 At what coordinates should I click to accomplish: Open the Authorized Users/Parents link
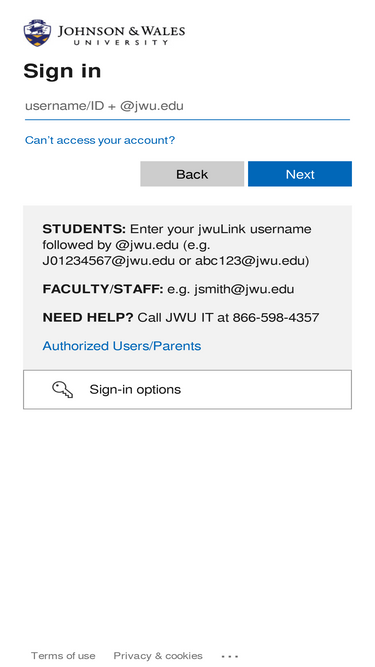[x=122, y=346]
